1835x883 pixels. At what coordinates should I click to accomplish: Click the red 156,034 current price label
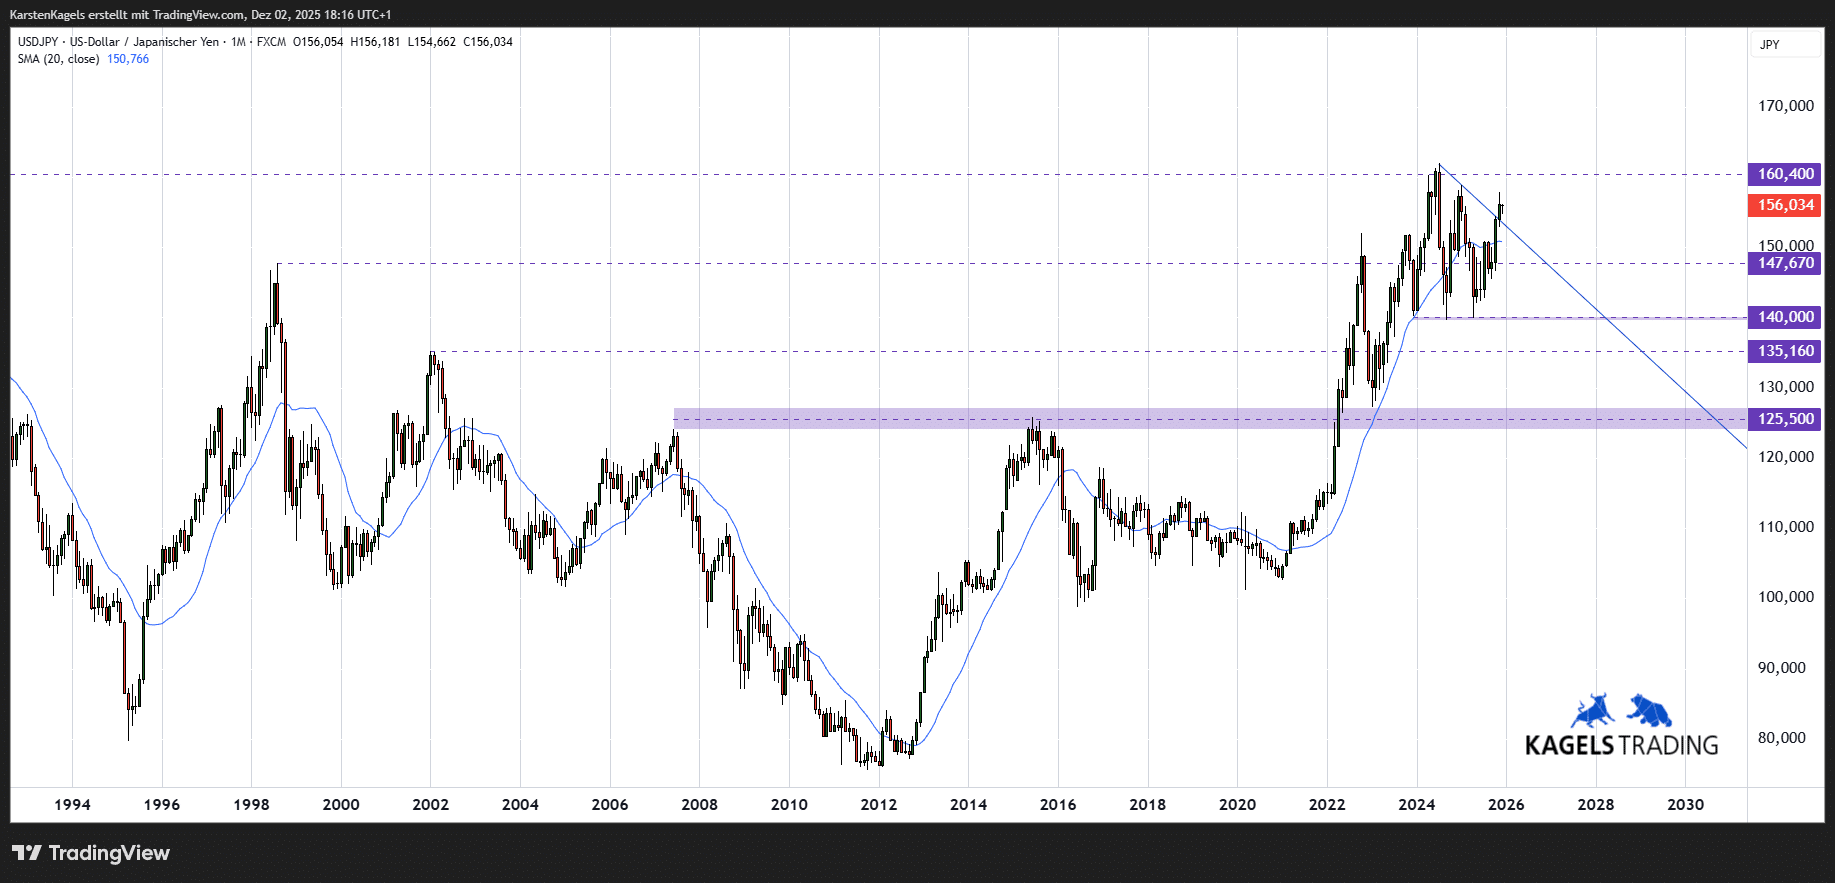pos(1784,205)
